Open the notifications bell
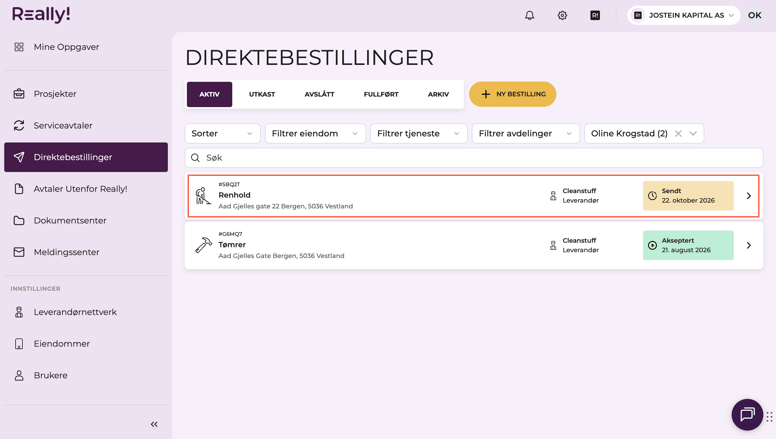 point(530,15)
